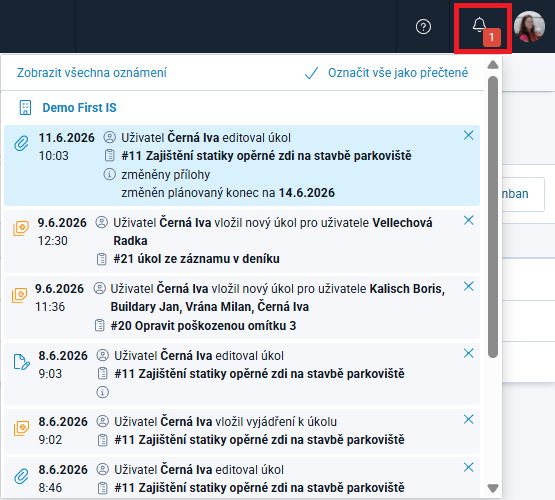The height and width of the screenshot is (500, 555).
Task: Click paperclip icon on 8.6.2026 8:46 notification
Action: coord(21,476)
